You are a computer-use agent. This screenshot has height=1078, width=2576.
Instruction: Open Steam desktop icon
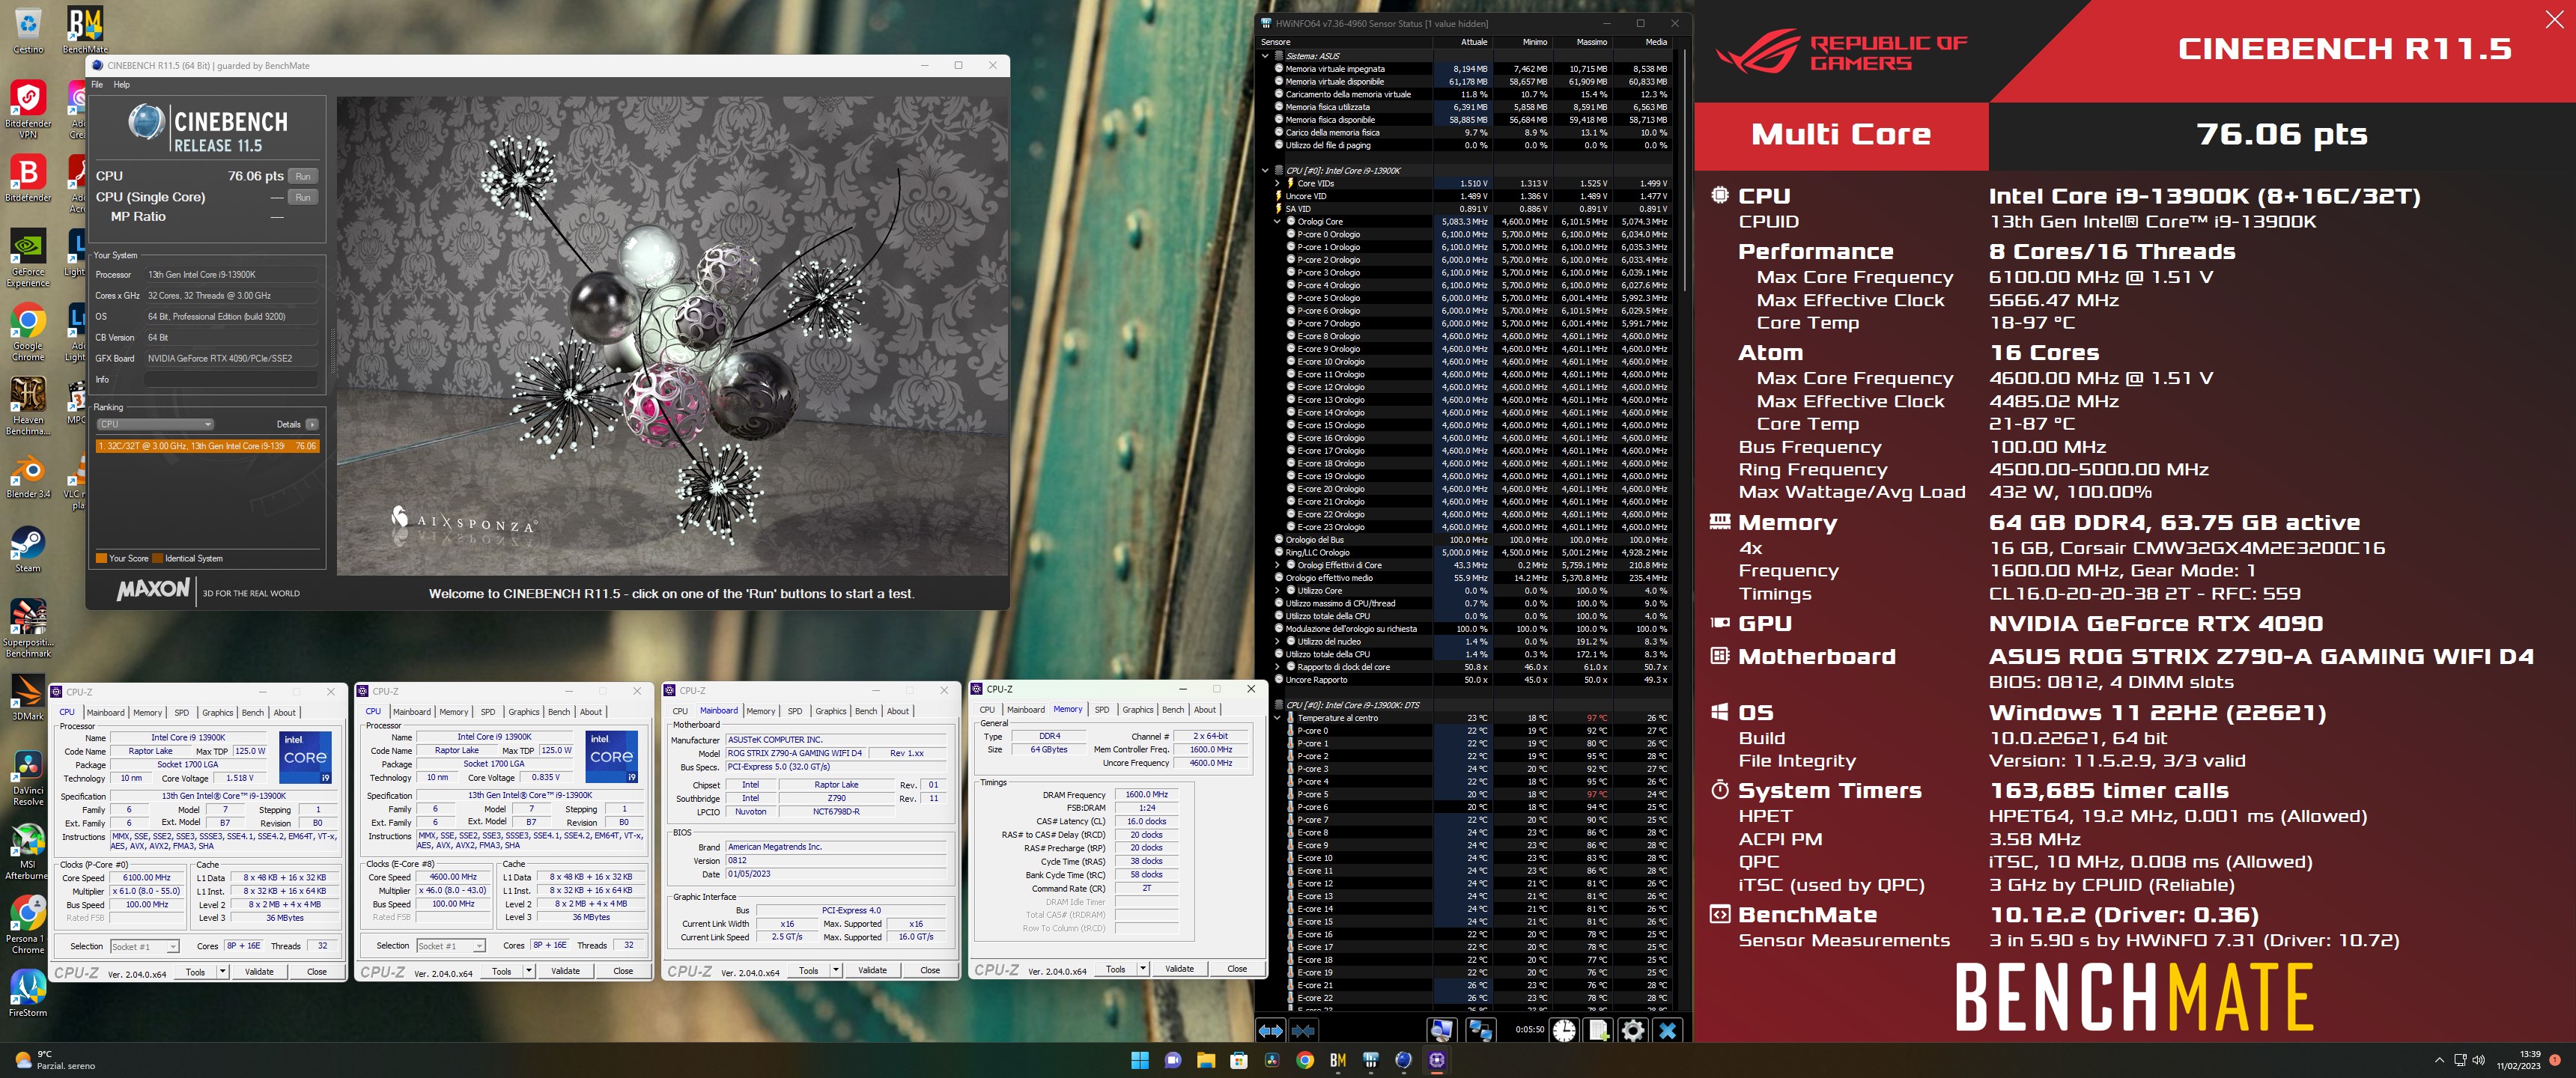[x=28, y=550]
